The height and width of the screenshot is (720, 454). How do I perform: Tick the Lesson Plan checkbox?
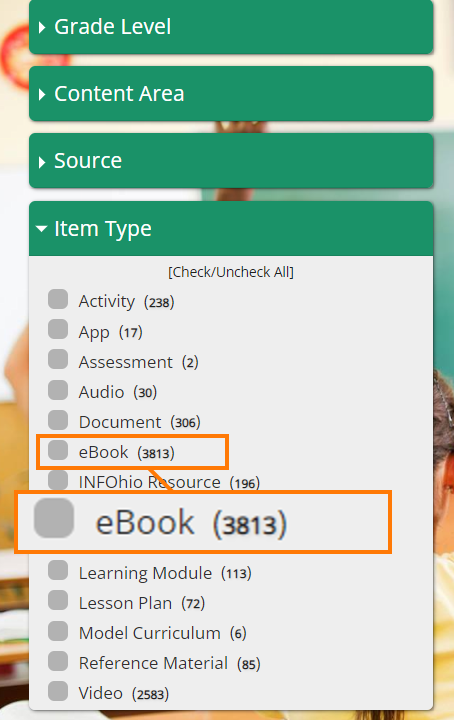[58, 601]
